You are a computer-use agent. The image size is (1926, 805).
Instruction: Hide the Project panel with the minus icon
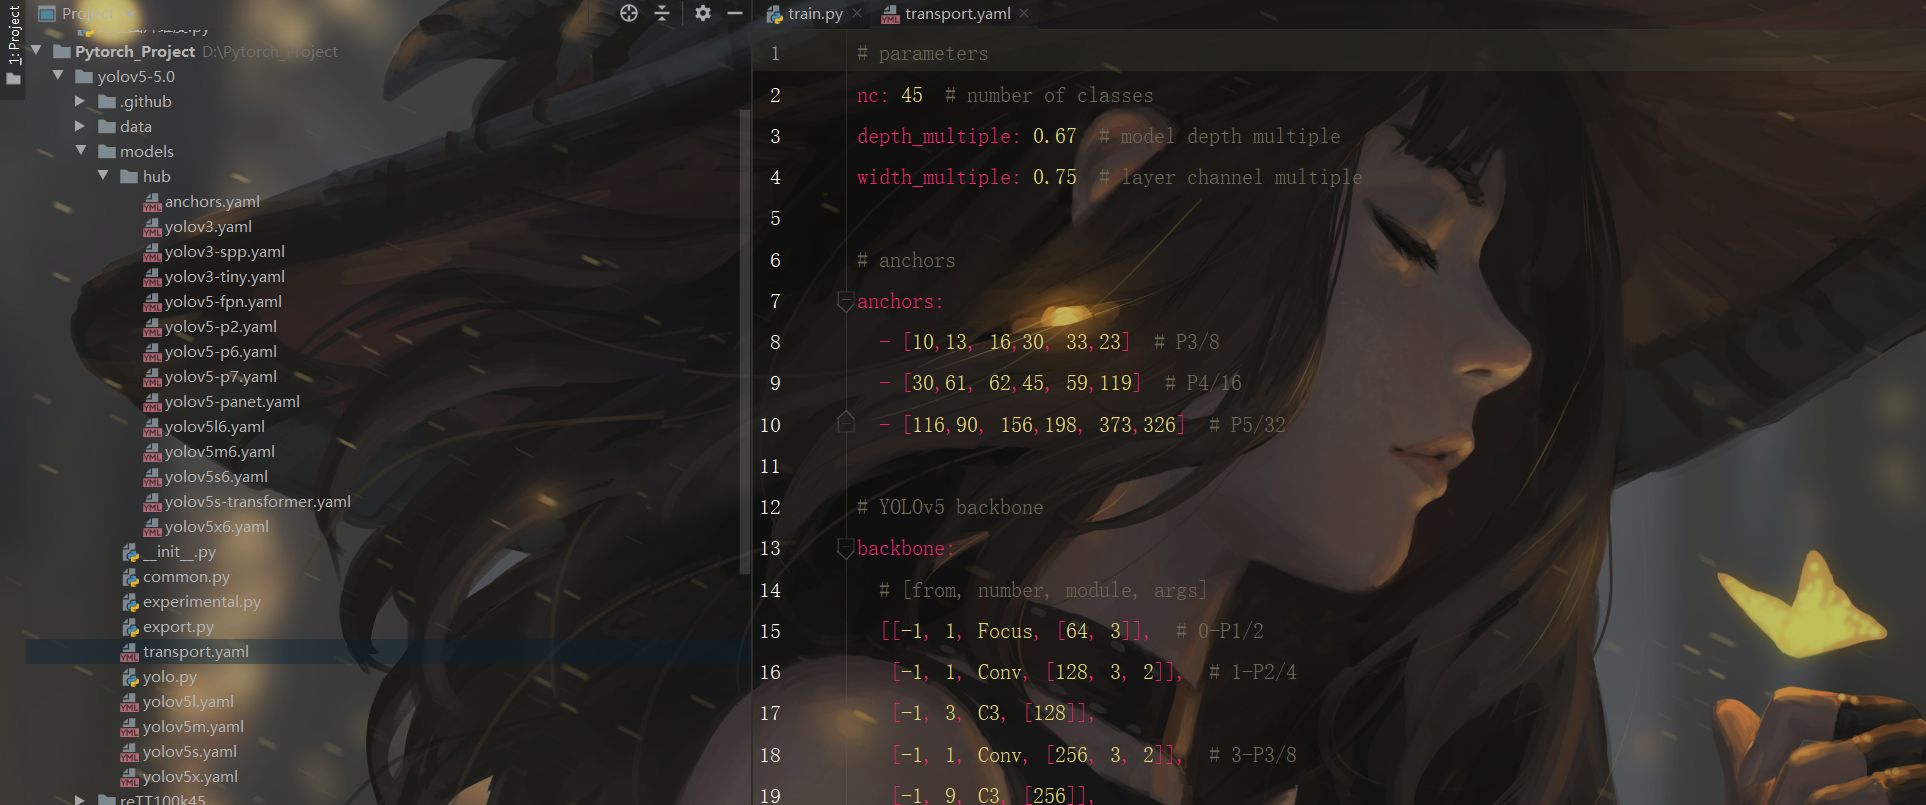pyautogui.click(x=735, y=13)
